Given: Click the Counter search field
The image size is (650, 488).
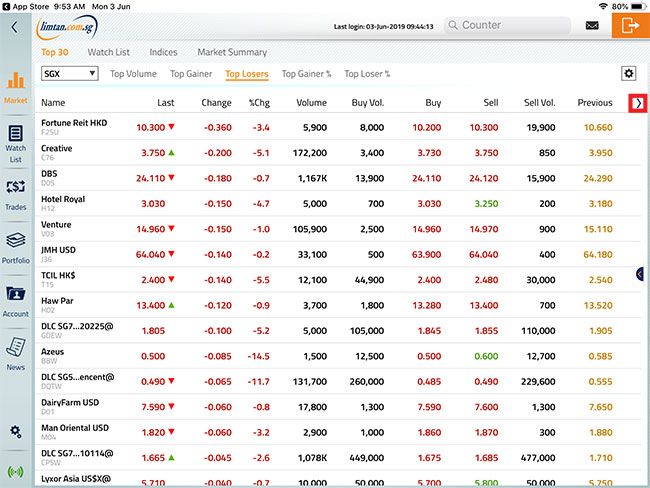Looking at the screenshot, I should (508, 25).
